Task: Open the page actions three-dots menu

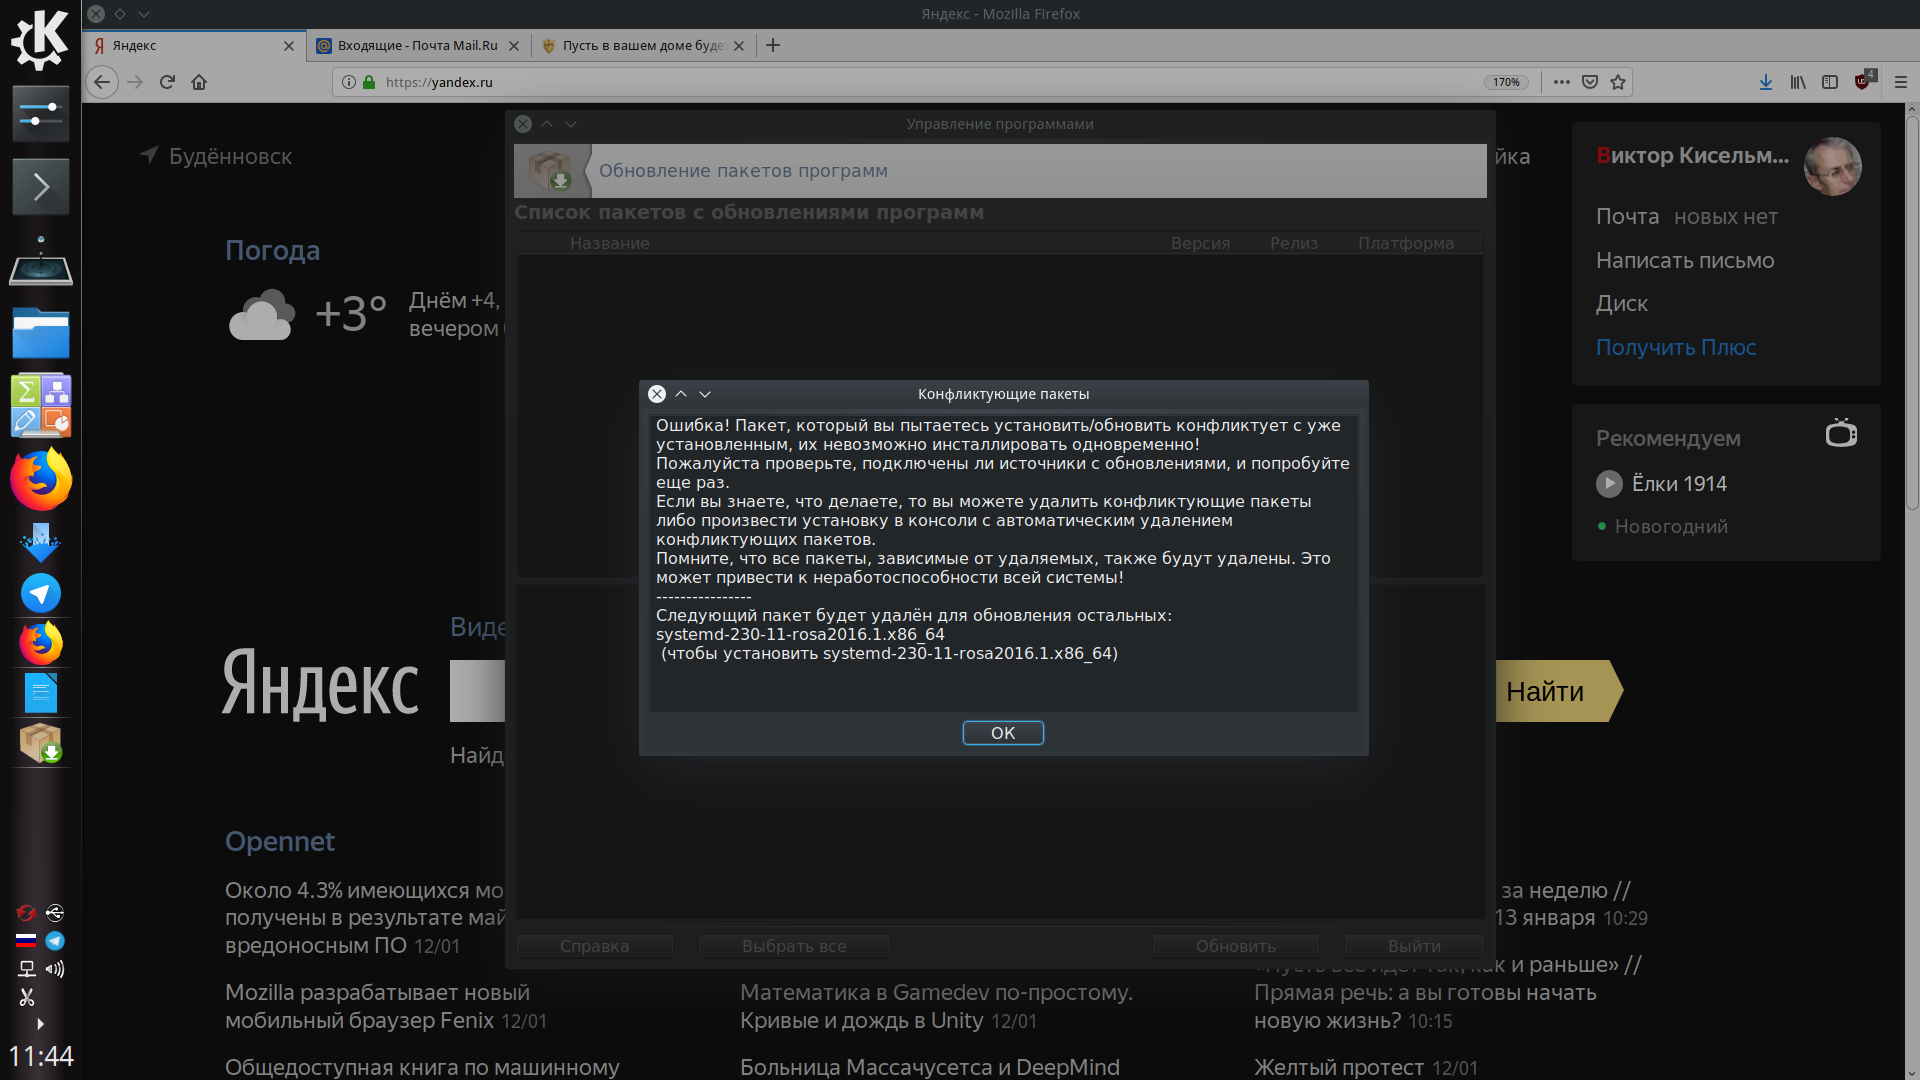Action: [x=1562, y=82]
